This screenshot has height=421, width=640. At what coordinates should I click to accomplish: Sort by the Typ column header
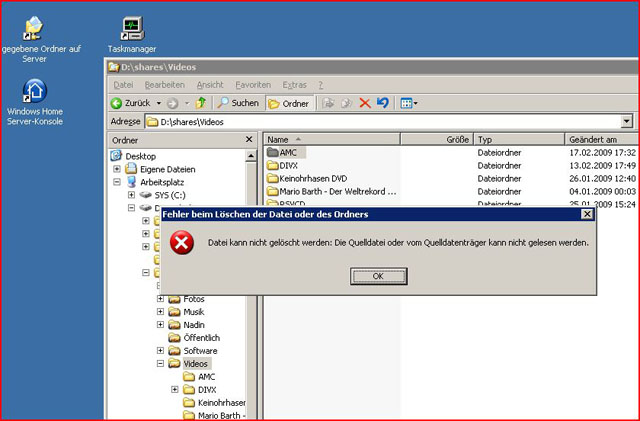point(519,139)
